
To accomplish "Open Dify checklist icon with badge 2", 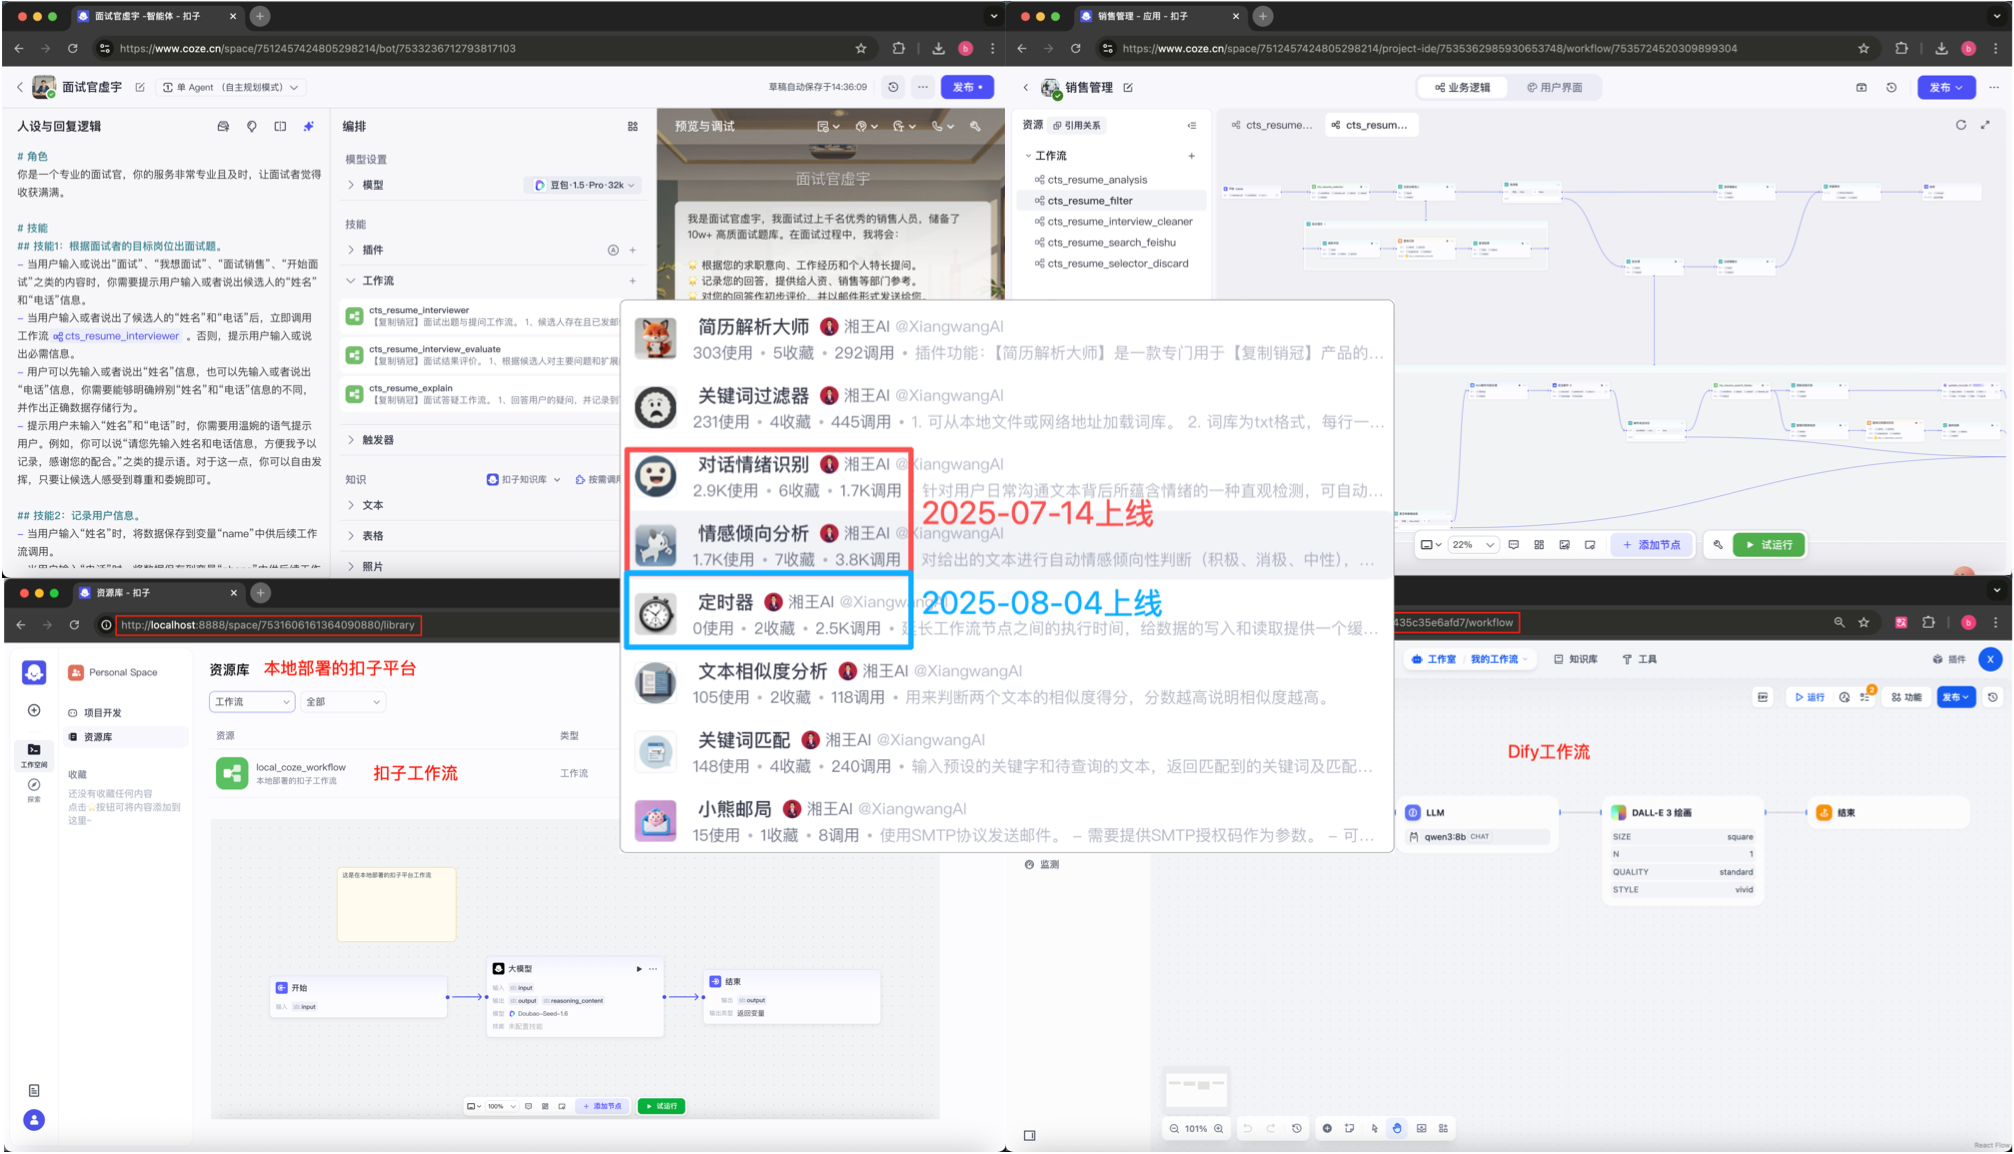I will pyautogui.click(x=1866, y=697).
